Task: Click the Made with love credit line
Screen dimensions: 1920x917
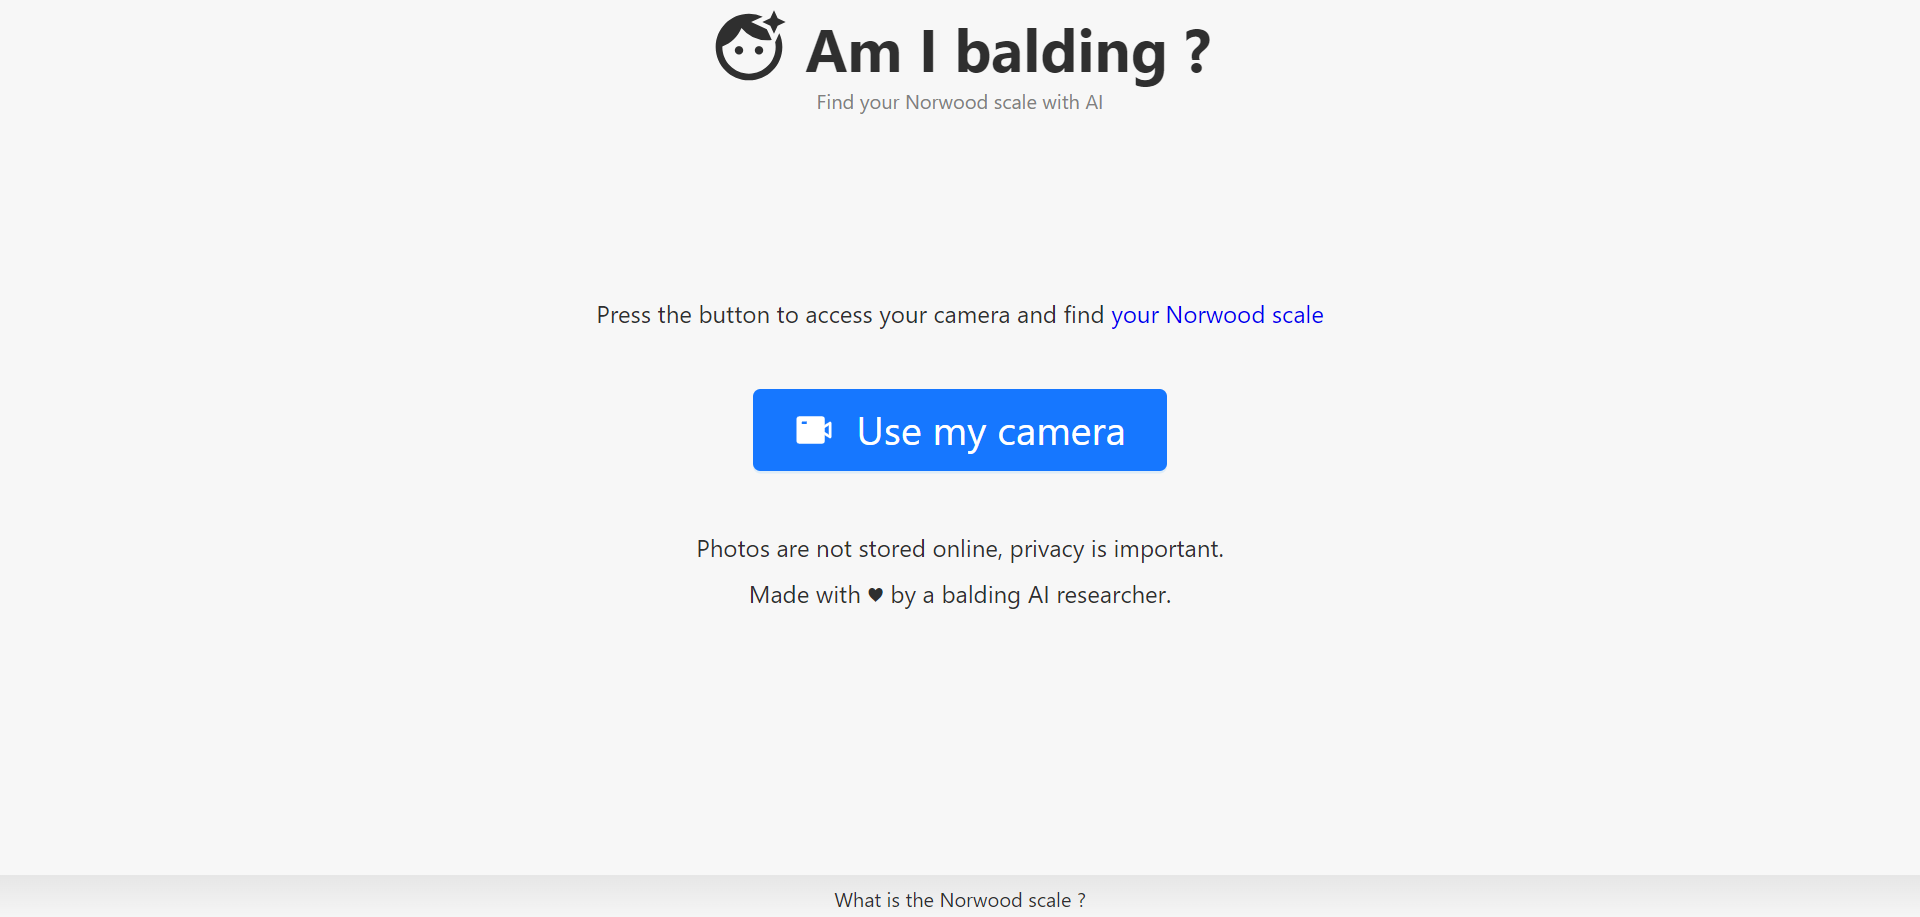Action: [959, 595]
